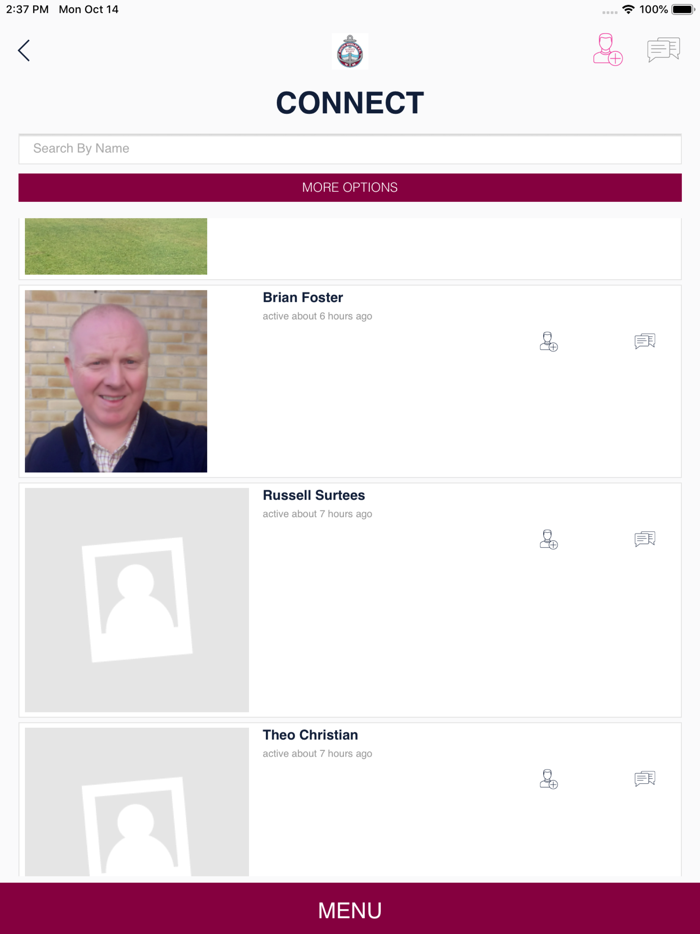This screenshot has height=934, width=700.
Task: Open Theo Christian's profile name
Action: point(310,734)
